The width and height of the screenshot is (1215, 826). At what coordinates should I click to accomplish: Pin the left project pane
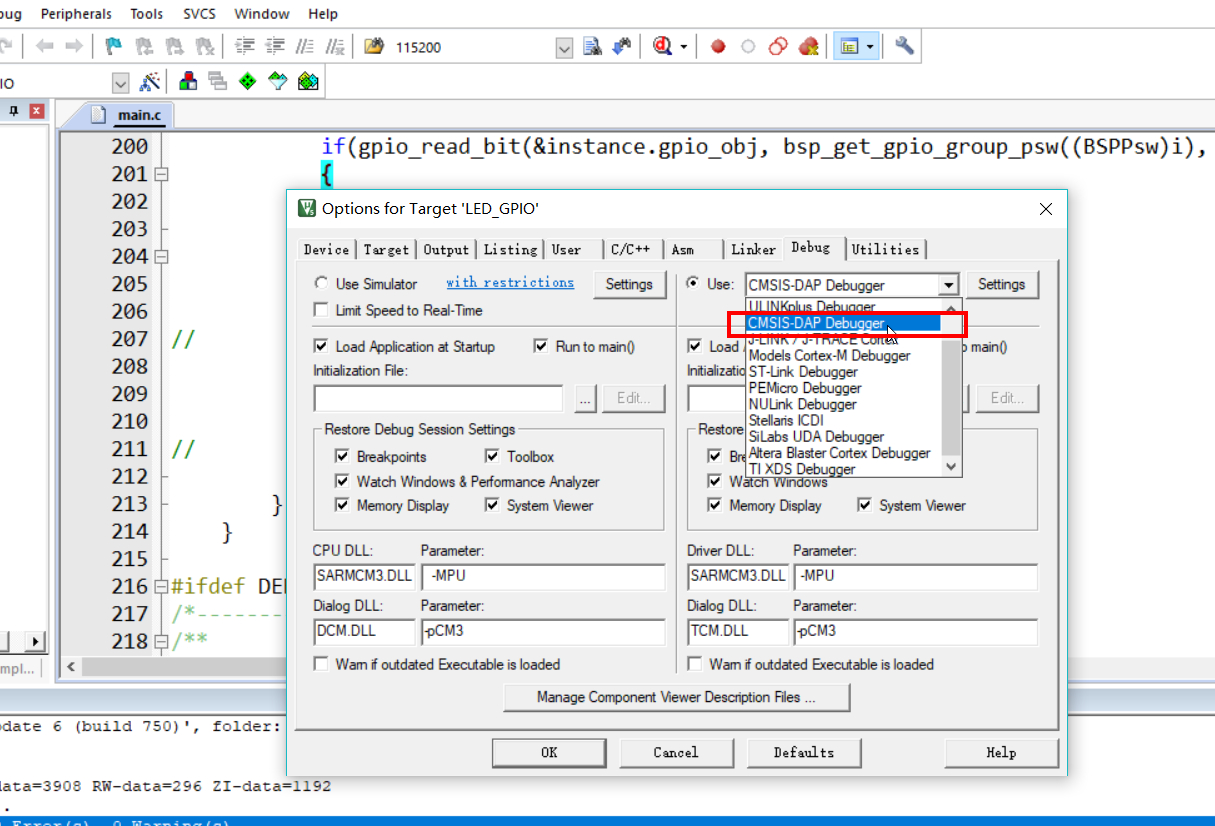tap(14, 111)
